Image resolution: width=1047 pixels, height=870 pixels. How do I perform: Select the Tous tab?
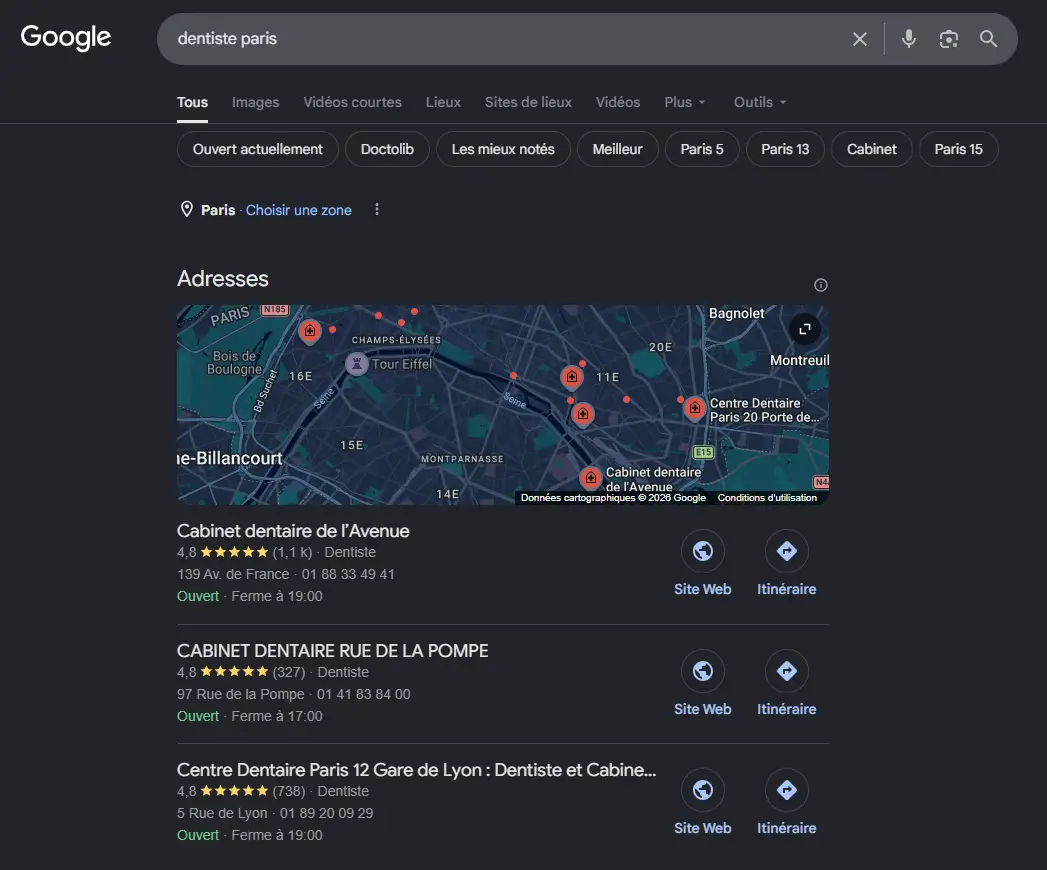point(192,102)
